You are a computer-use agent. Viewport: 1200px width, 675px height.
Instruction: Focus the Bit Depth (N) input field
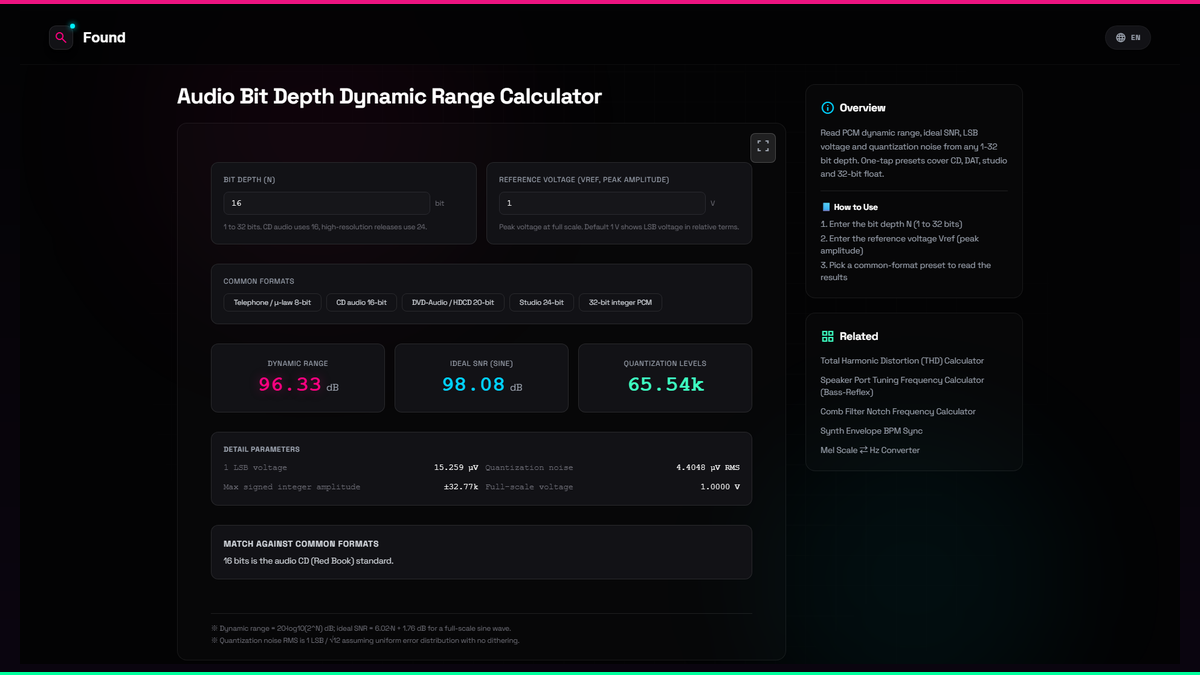click(327, 203)
